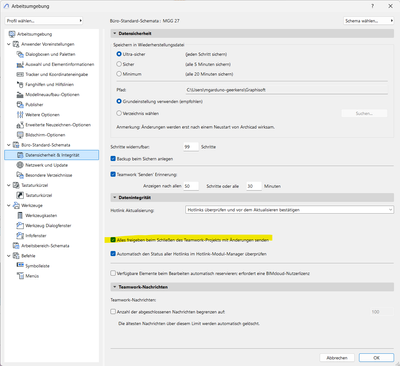Image resolution: width=400 pixels, height=366 pixels.
Task: Collapse the Datensicherheit section
Action: pos(115,33)
